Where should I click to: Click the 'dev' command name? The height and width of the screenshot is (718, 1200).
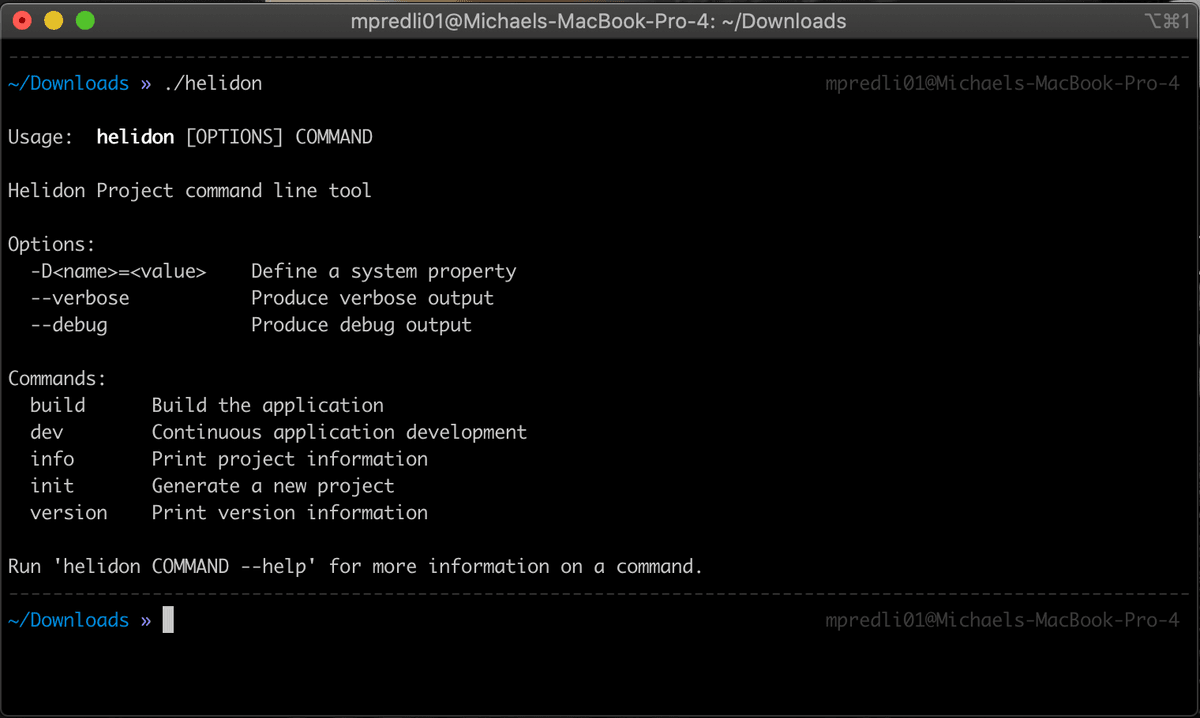(x=46, y=432)
